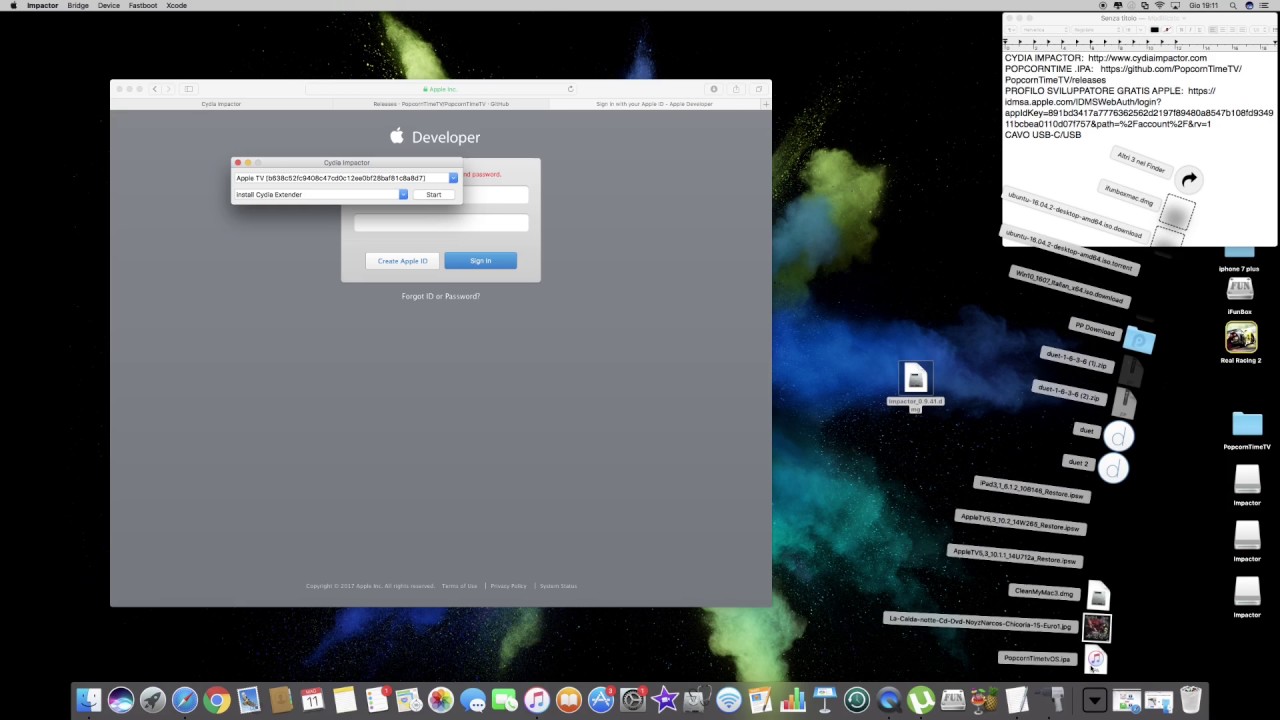Image resolution: width=1280 pixels, height=720 pixels.
Task: Center text alignment in TextEdit
Action: click(1222, 30)
